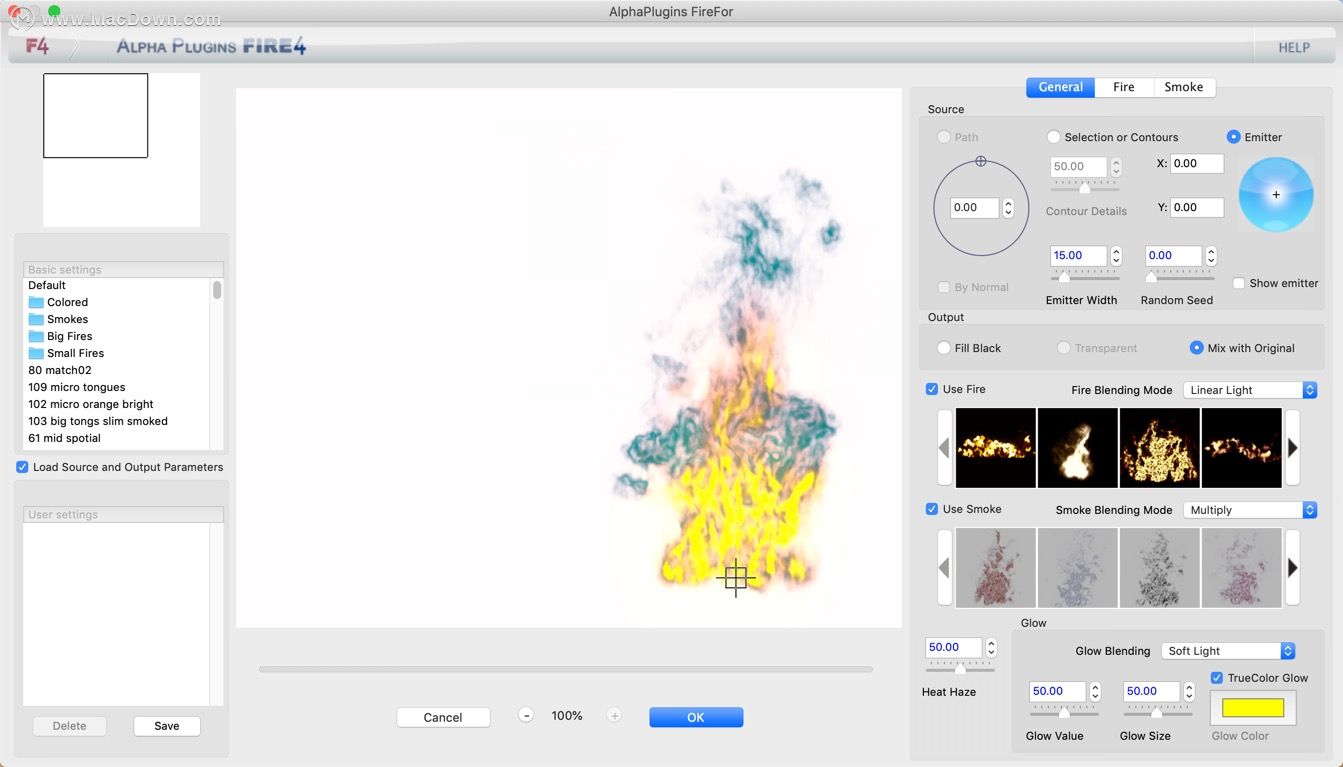Click the F4 logo icon

[x=37, y=46]
